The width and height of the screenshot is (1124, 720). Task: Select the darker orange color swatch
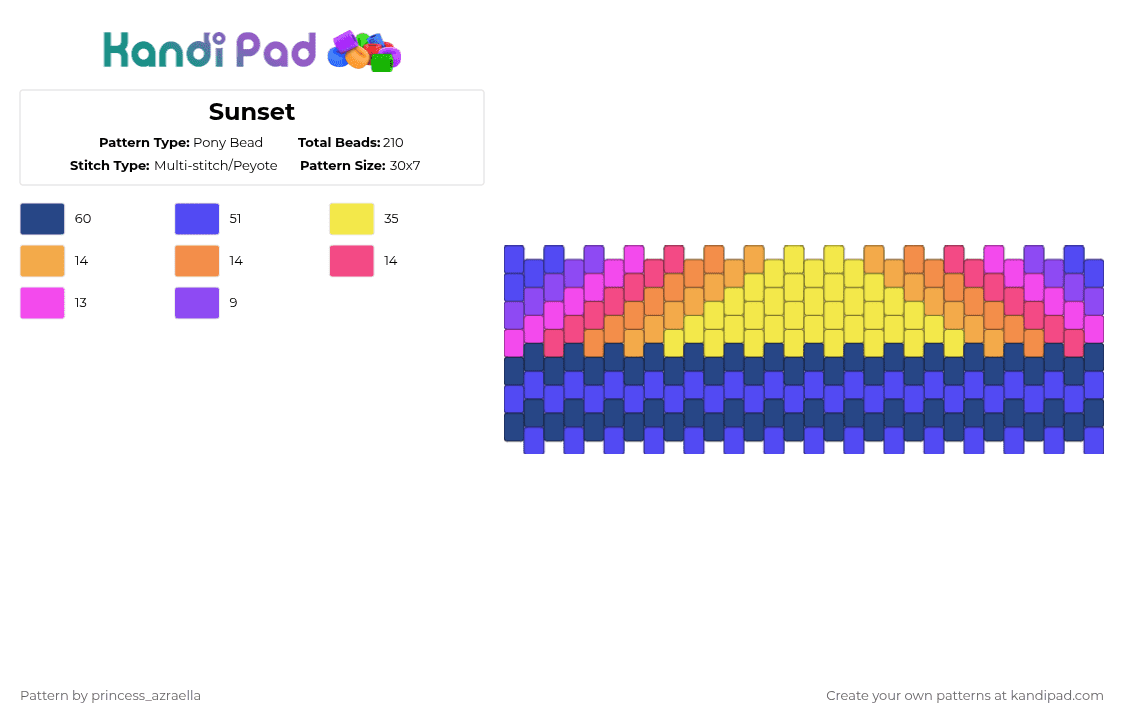(x=197, y=261)
